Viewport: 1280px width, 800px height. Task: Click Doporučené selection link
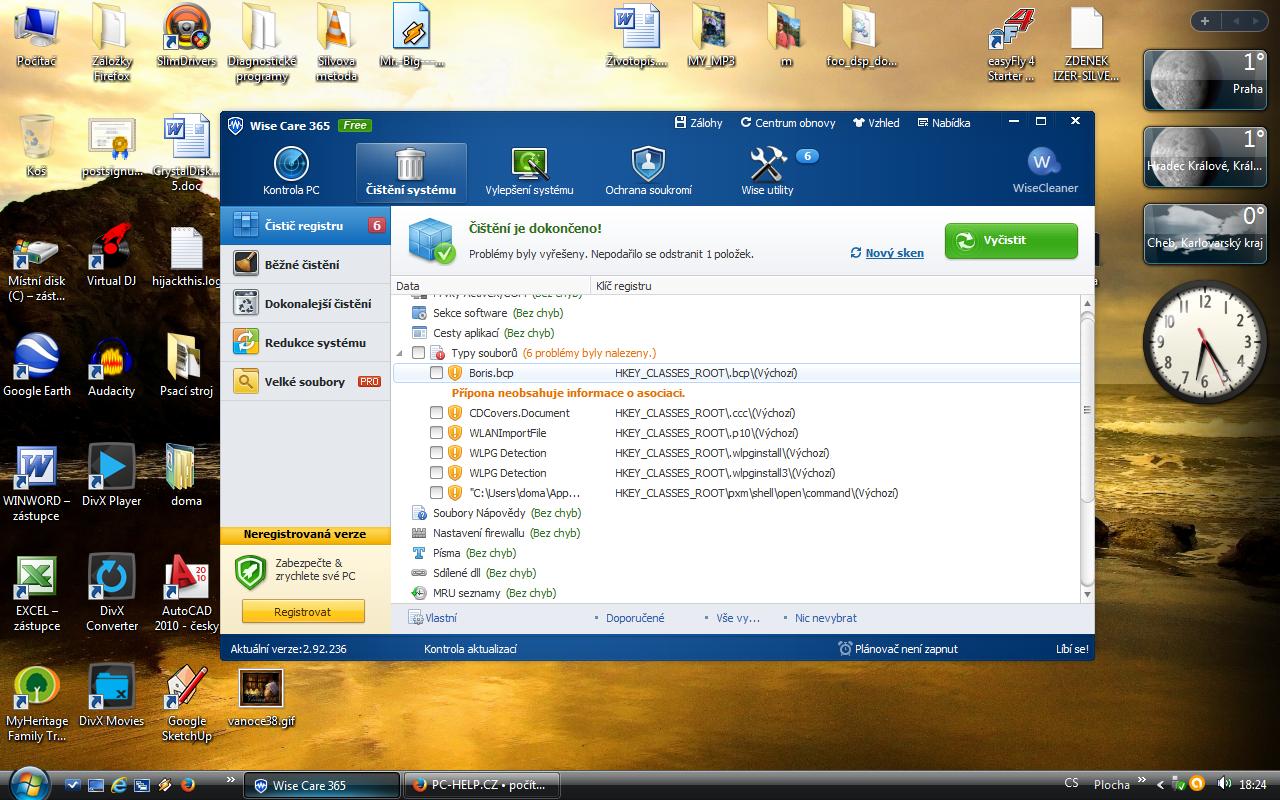coord(635,618)
